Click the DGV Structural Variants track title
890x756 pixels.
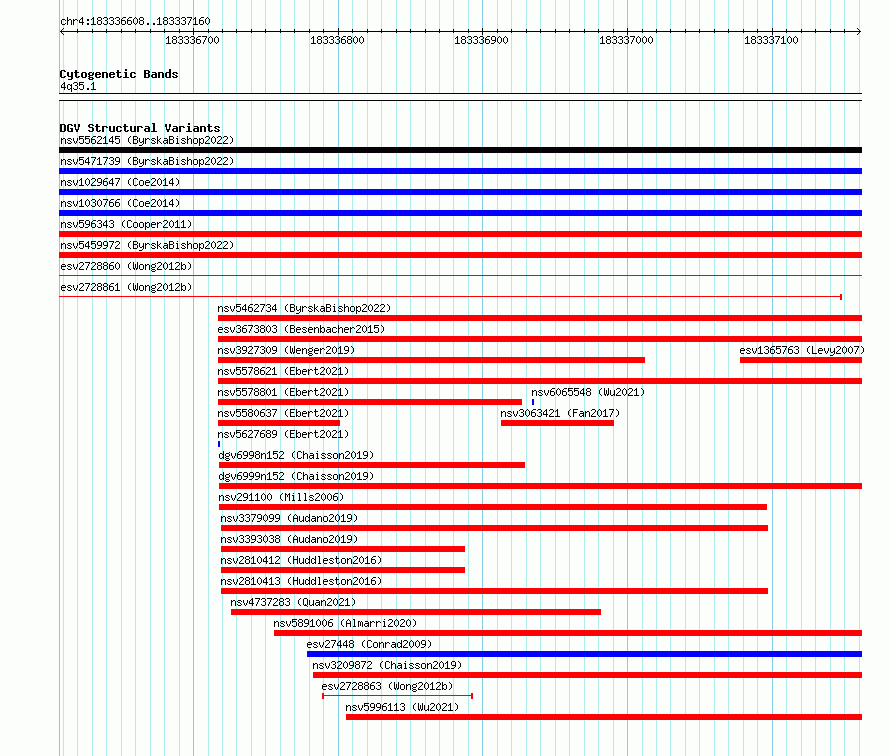[x=140, y=128]
